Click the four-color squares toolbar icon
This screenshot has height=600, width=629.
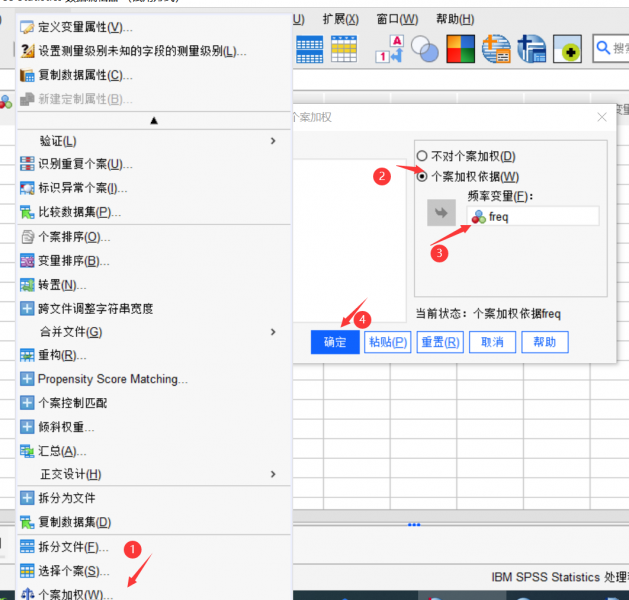(461, 49)
